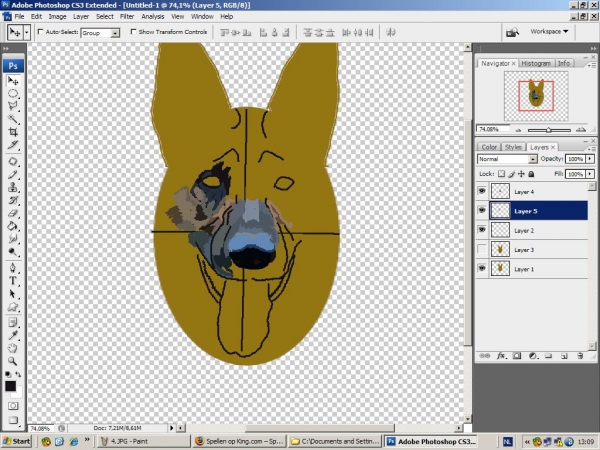Screen dimensions: 600x450
Task: Select the Move tool in the toolbox
Action: [x=13, y=81]
